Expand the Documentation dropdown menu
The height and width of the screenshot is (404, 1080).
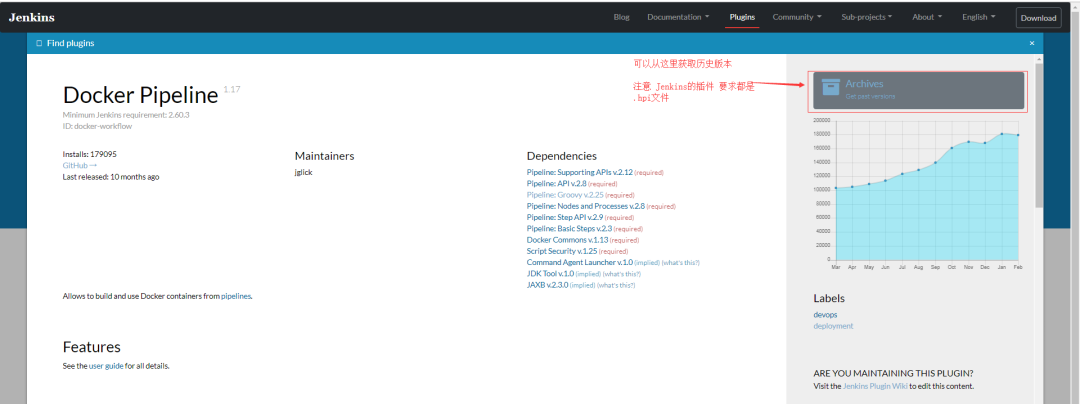(678, 17)
